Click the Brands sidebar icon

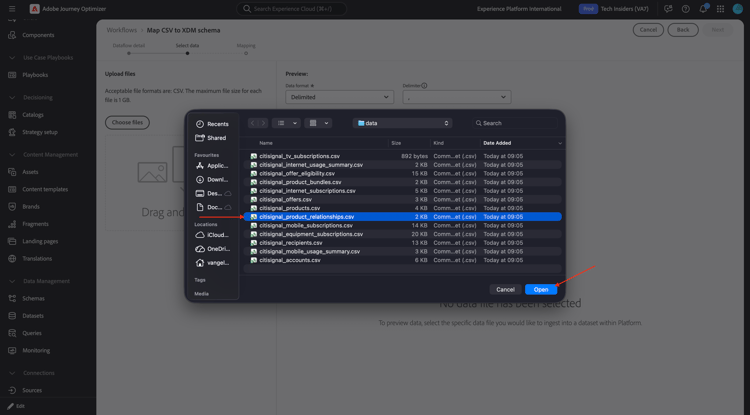[12, 207]
